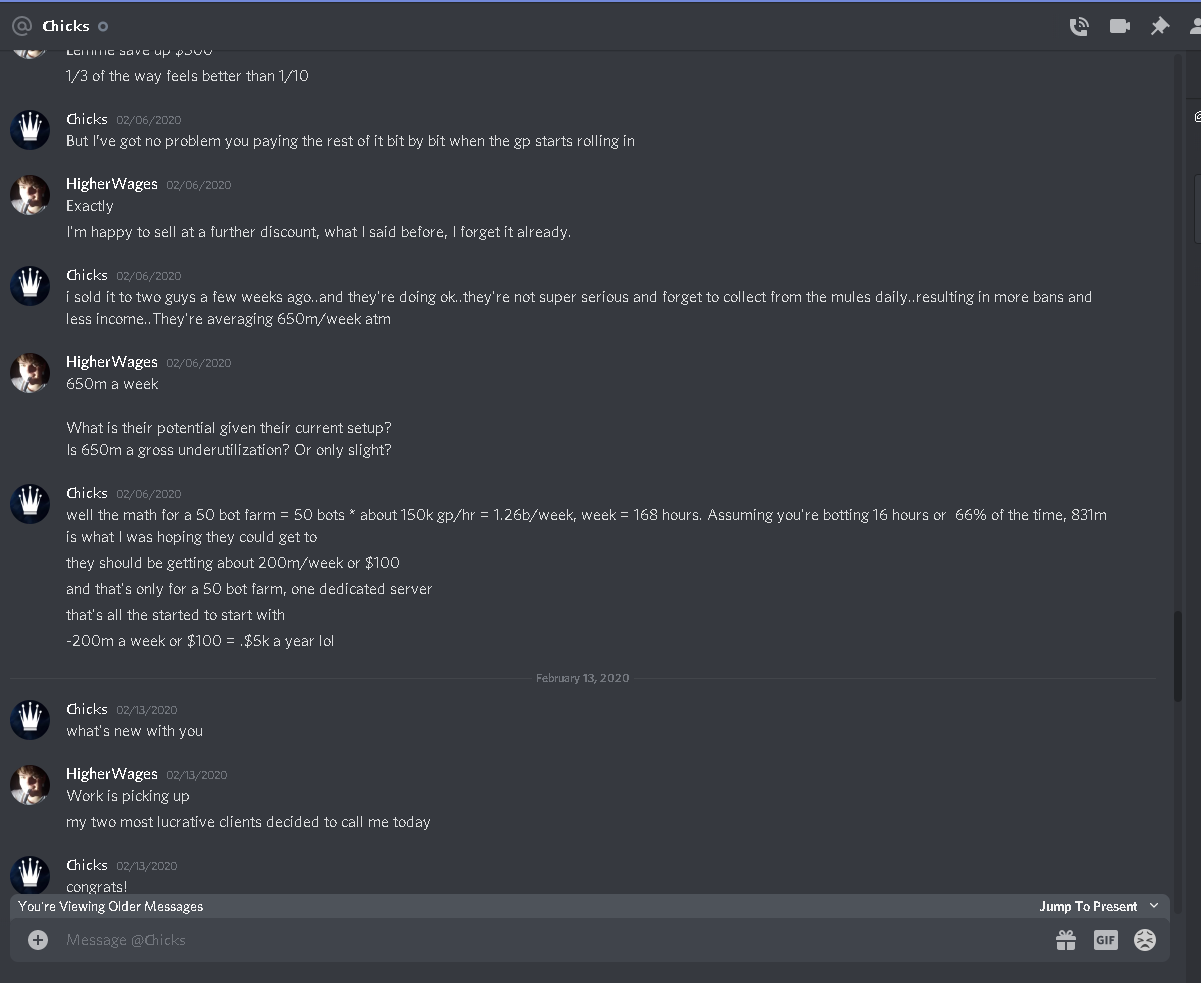Open HigherWages avatar beside 'Exactly' message

tap(30, 195)
